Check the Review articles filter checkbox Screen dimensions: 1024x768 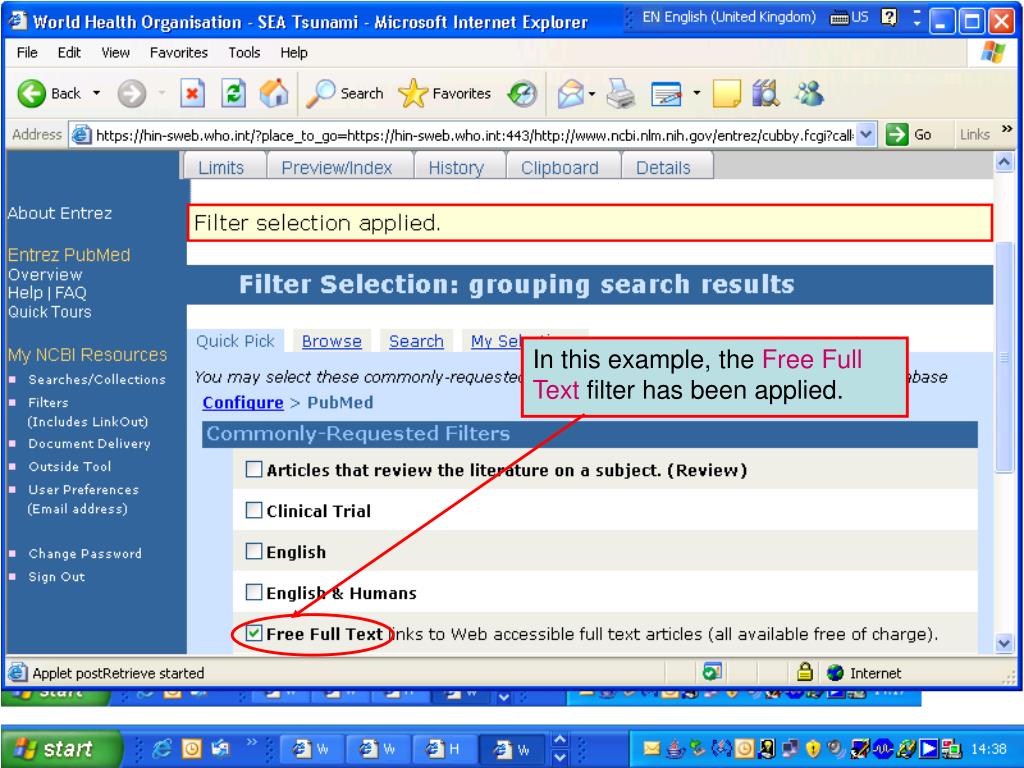tap(253, 470)
